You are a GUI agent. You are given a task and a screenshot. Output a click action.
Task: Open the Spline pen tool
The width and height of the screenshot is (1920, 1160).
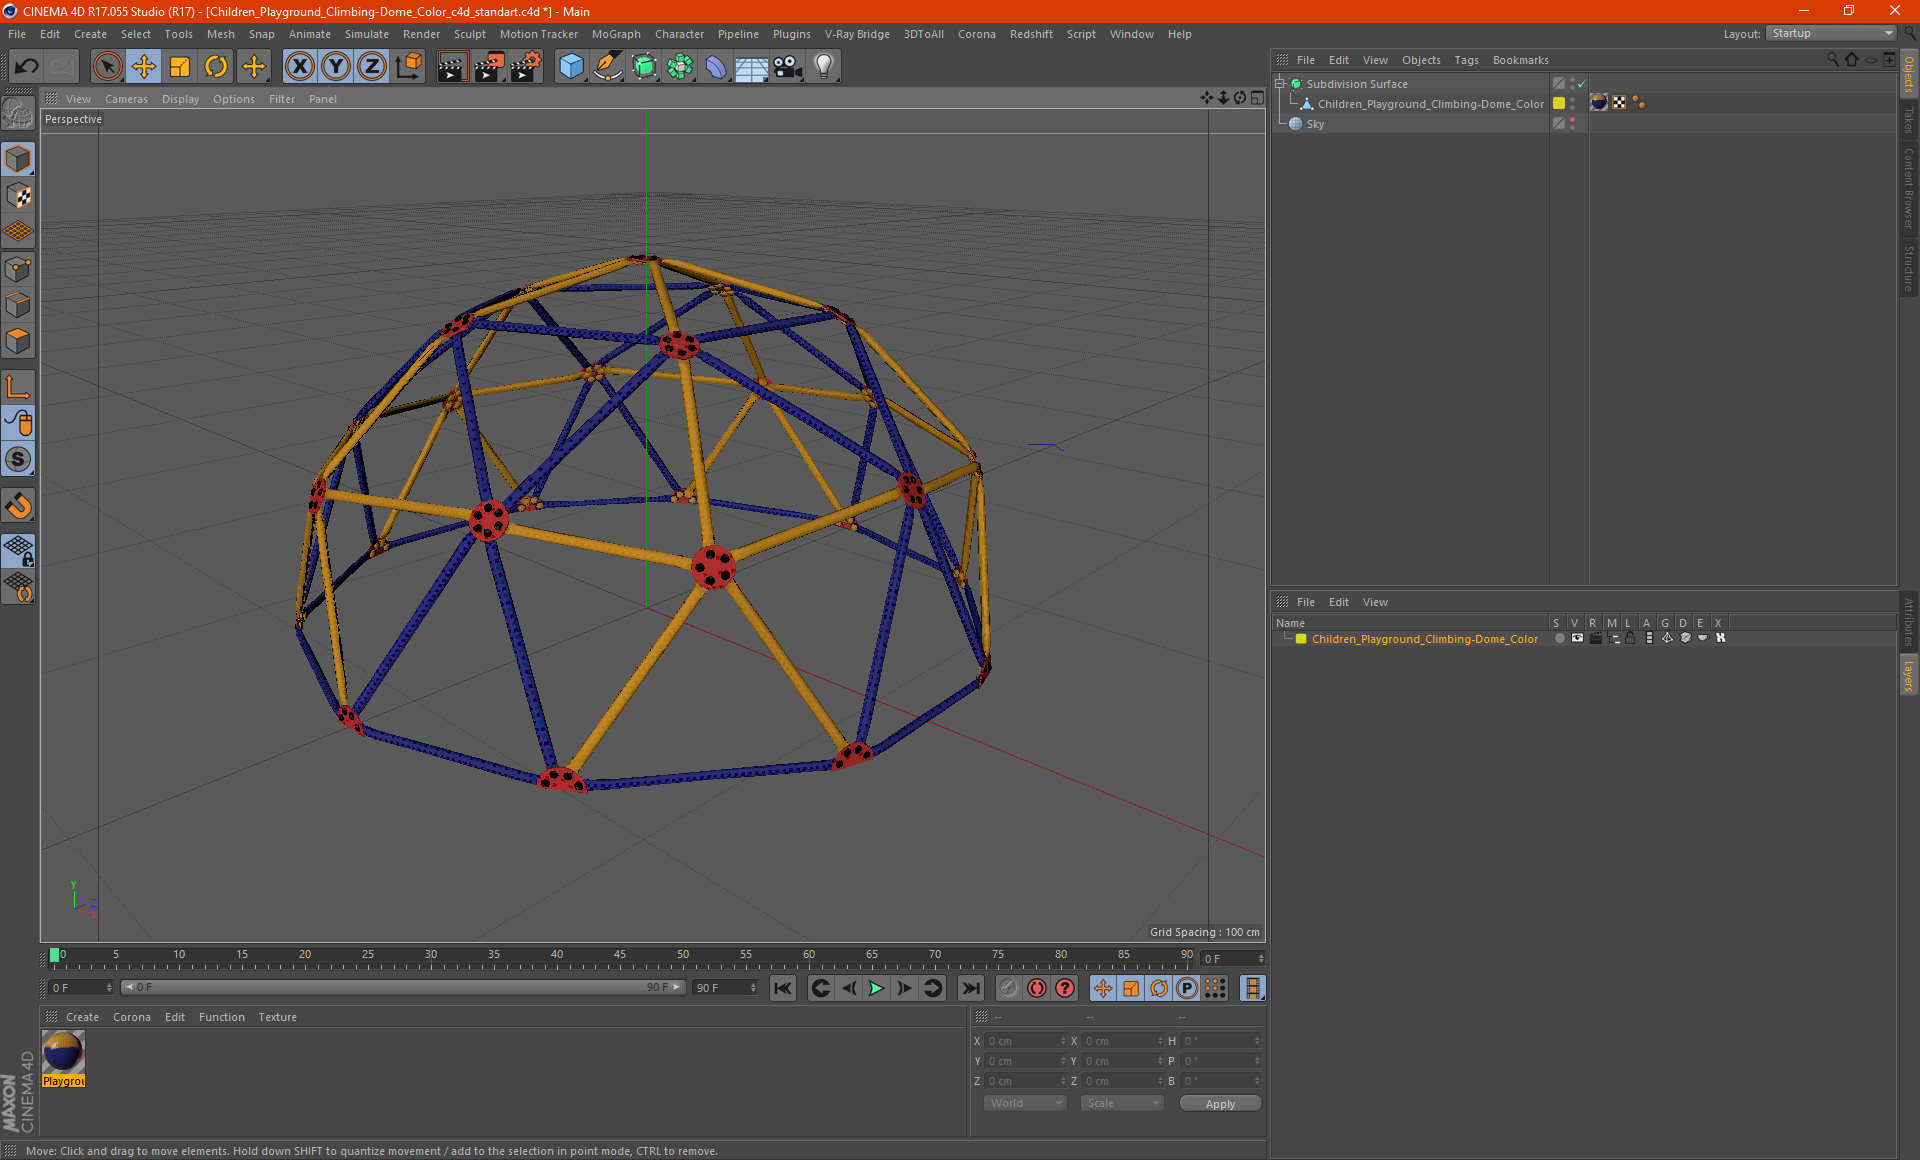(607, 67)
